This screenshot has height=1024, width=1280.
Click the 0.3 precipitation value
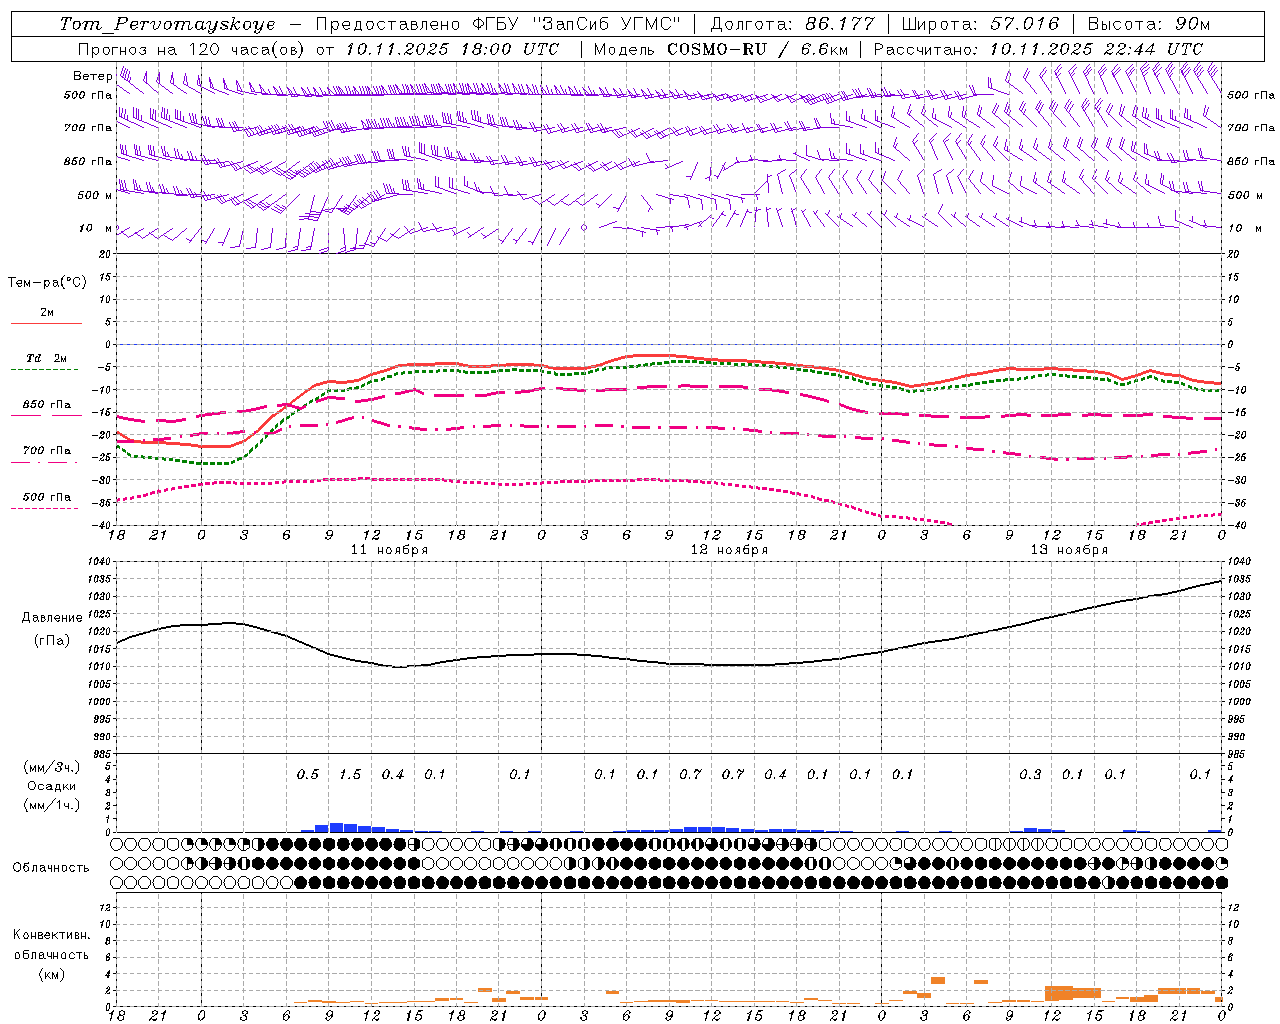(x=1030, y=775)
